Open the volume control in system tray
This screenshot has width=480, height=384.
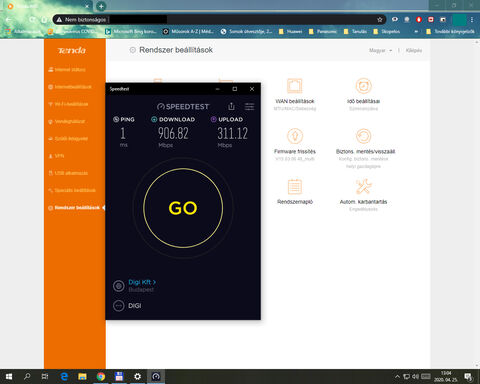tap(415, 377)
